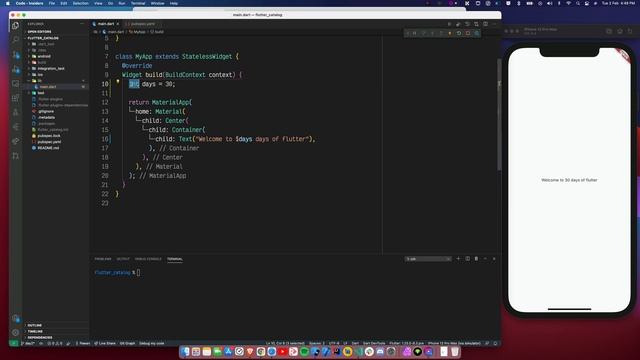Open the Accounts icon in activity bar
The height and width of the screenshot is (360, 640).
pos(16,318)
